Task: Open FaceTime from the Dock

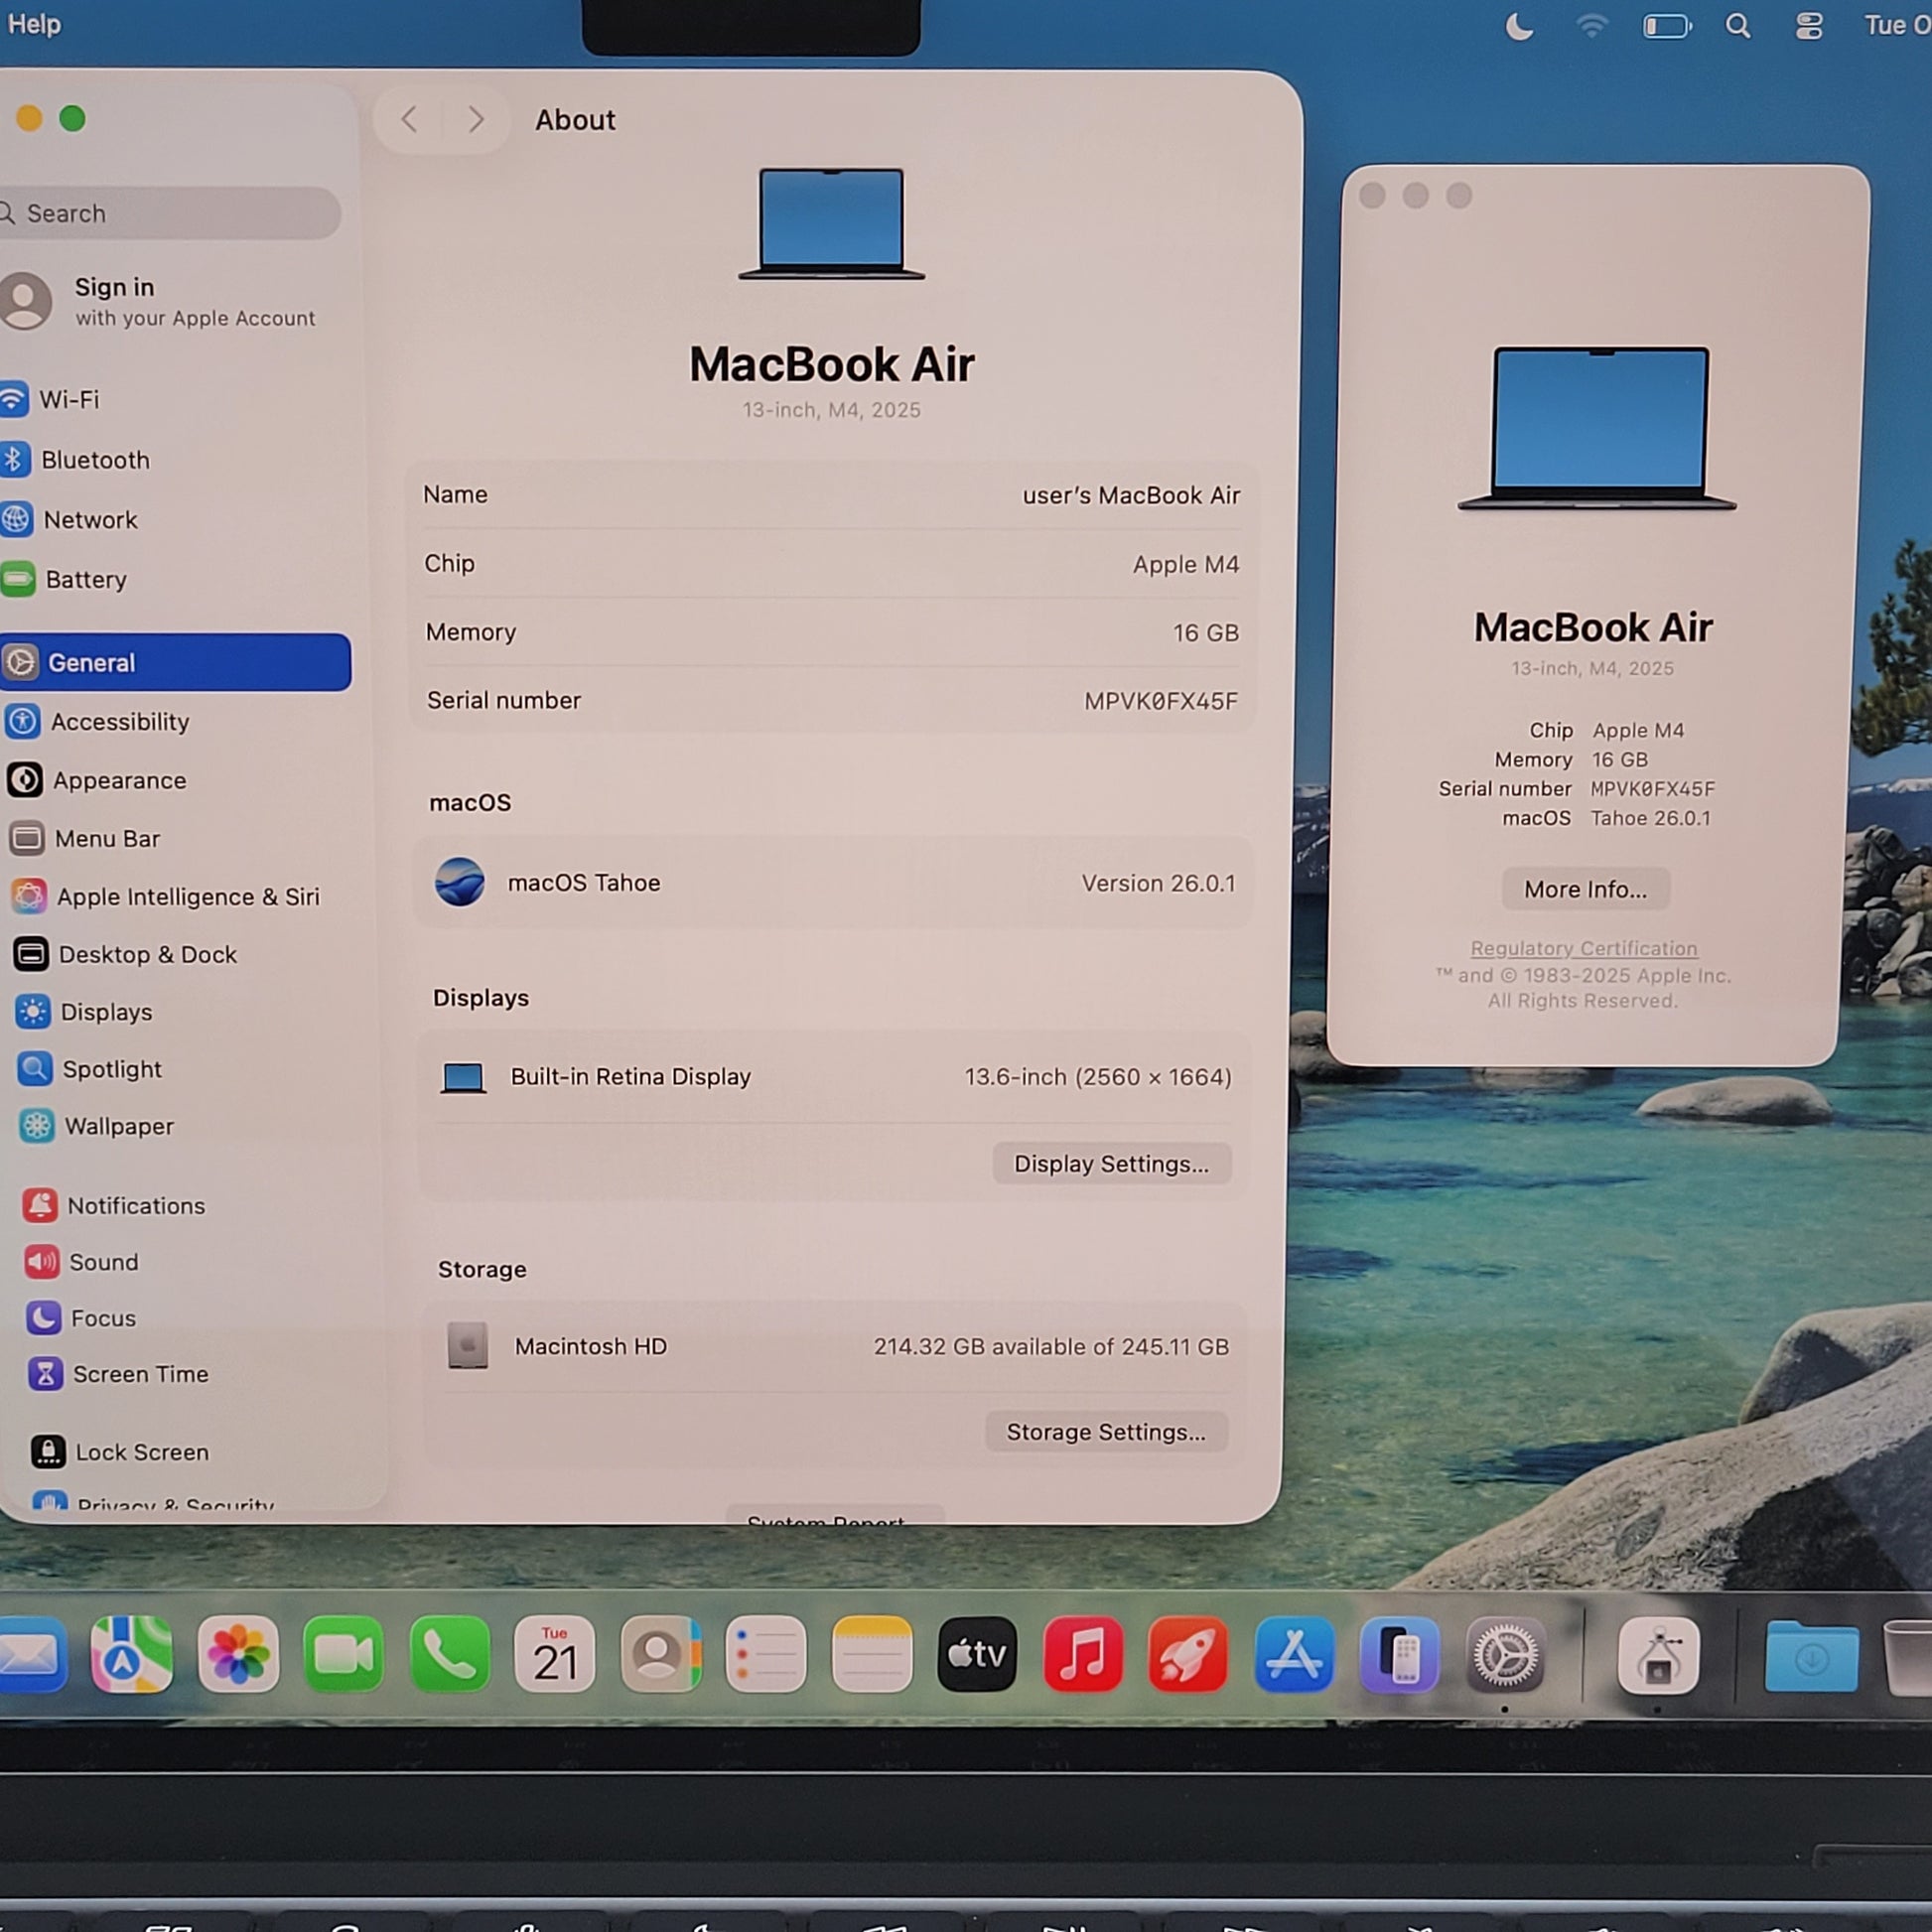Action: (343, 1655)
